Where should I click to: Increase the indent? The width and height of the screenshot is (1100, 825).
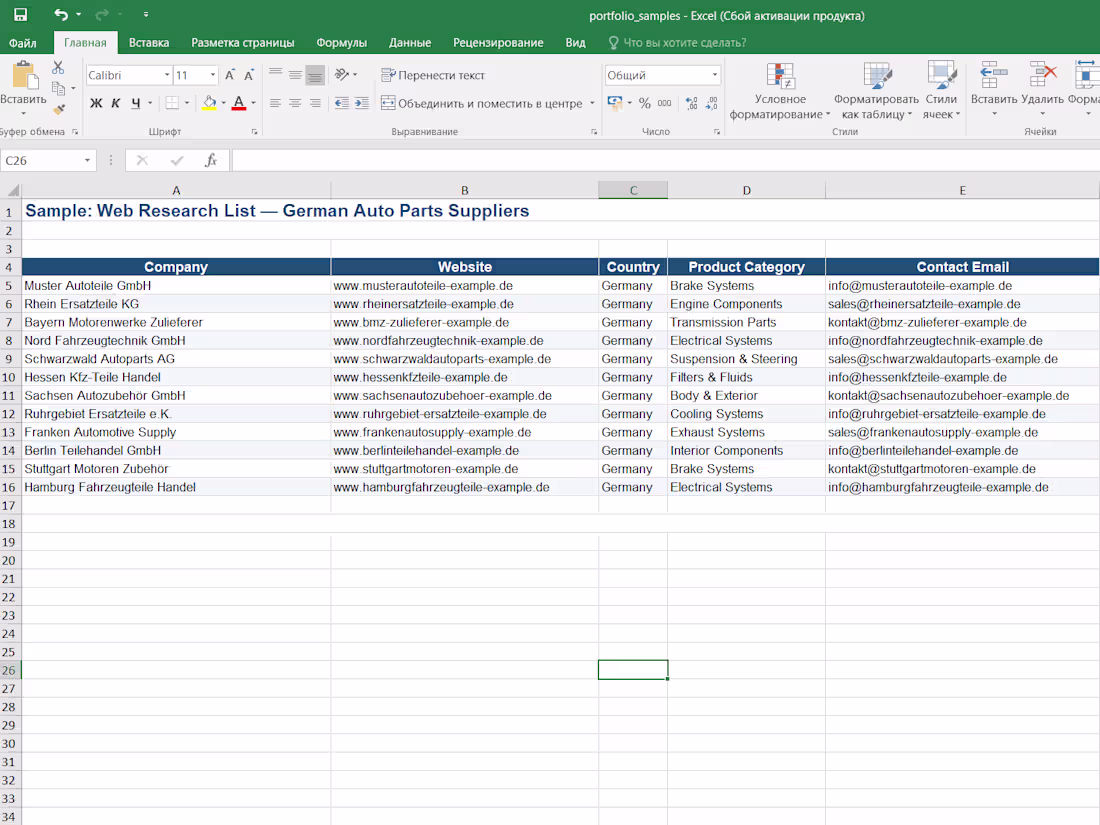point(361,103)
